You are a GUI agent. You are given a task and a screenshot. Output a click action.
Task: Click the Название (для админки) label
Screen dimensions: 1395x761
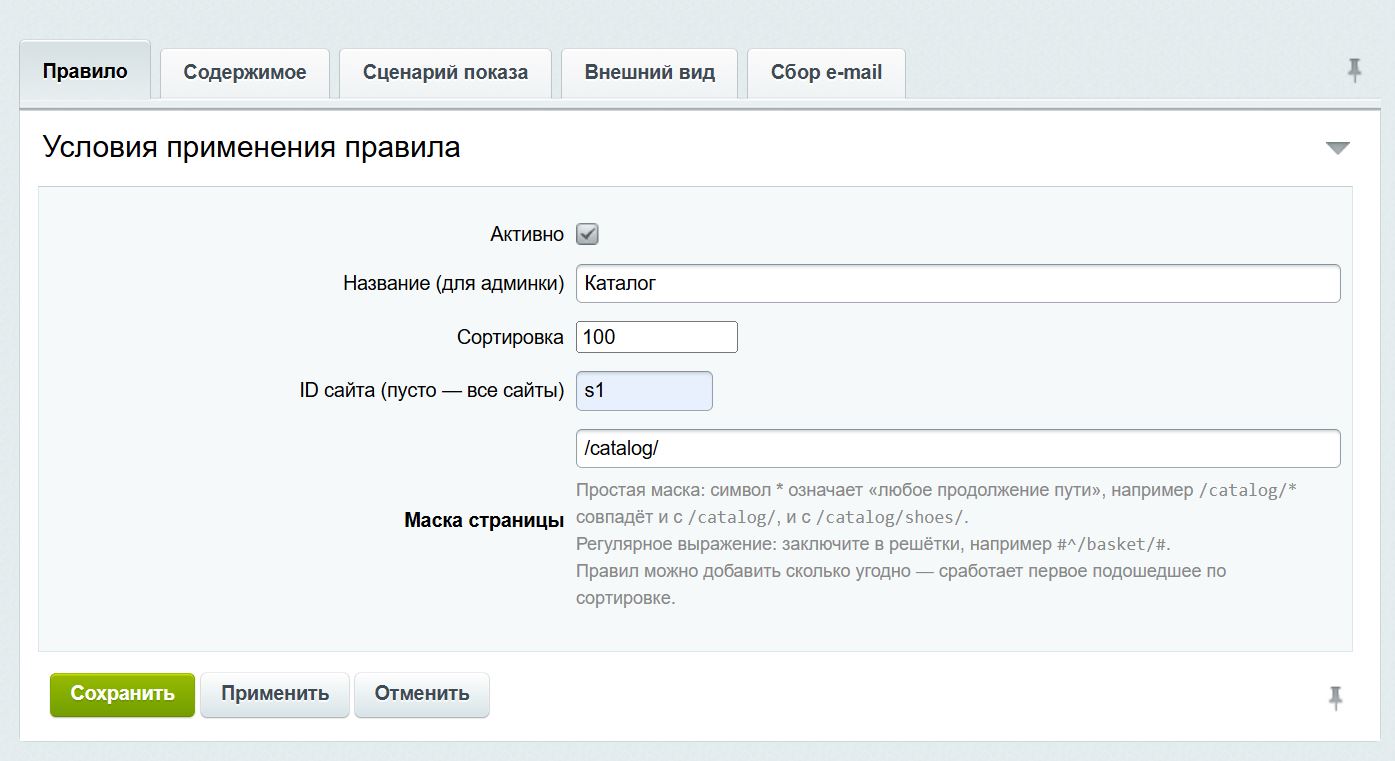(x=454, y=283)
